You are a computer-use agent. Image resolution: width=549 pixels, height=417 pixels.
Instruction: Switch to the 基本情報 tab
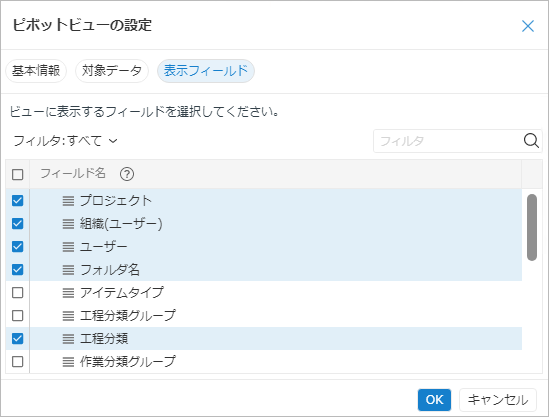[x=36, y=71]
